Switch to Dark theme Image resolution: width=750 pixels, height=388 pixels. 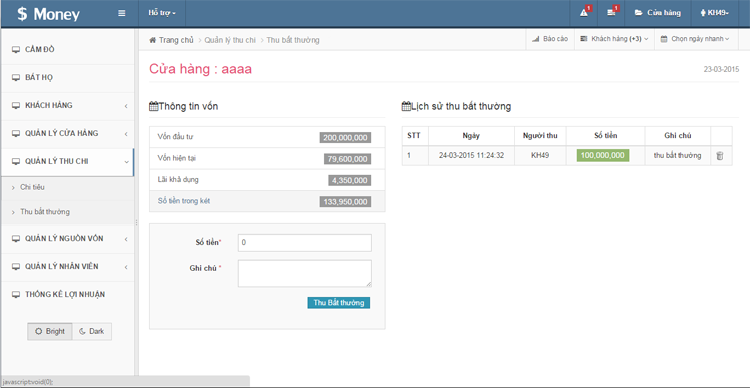(92, 332)
